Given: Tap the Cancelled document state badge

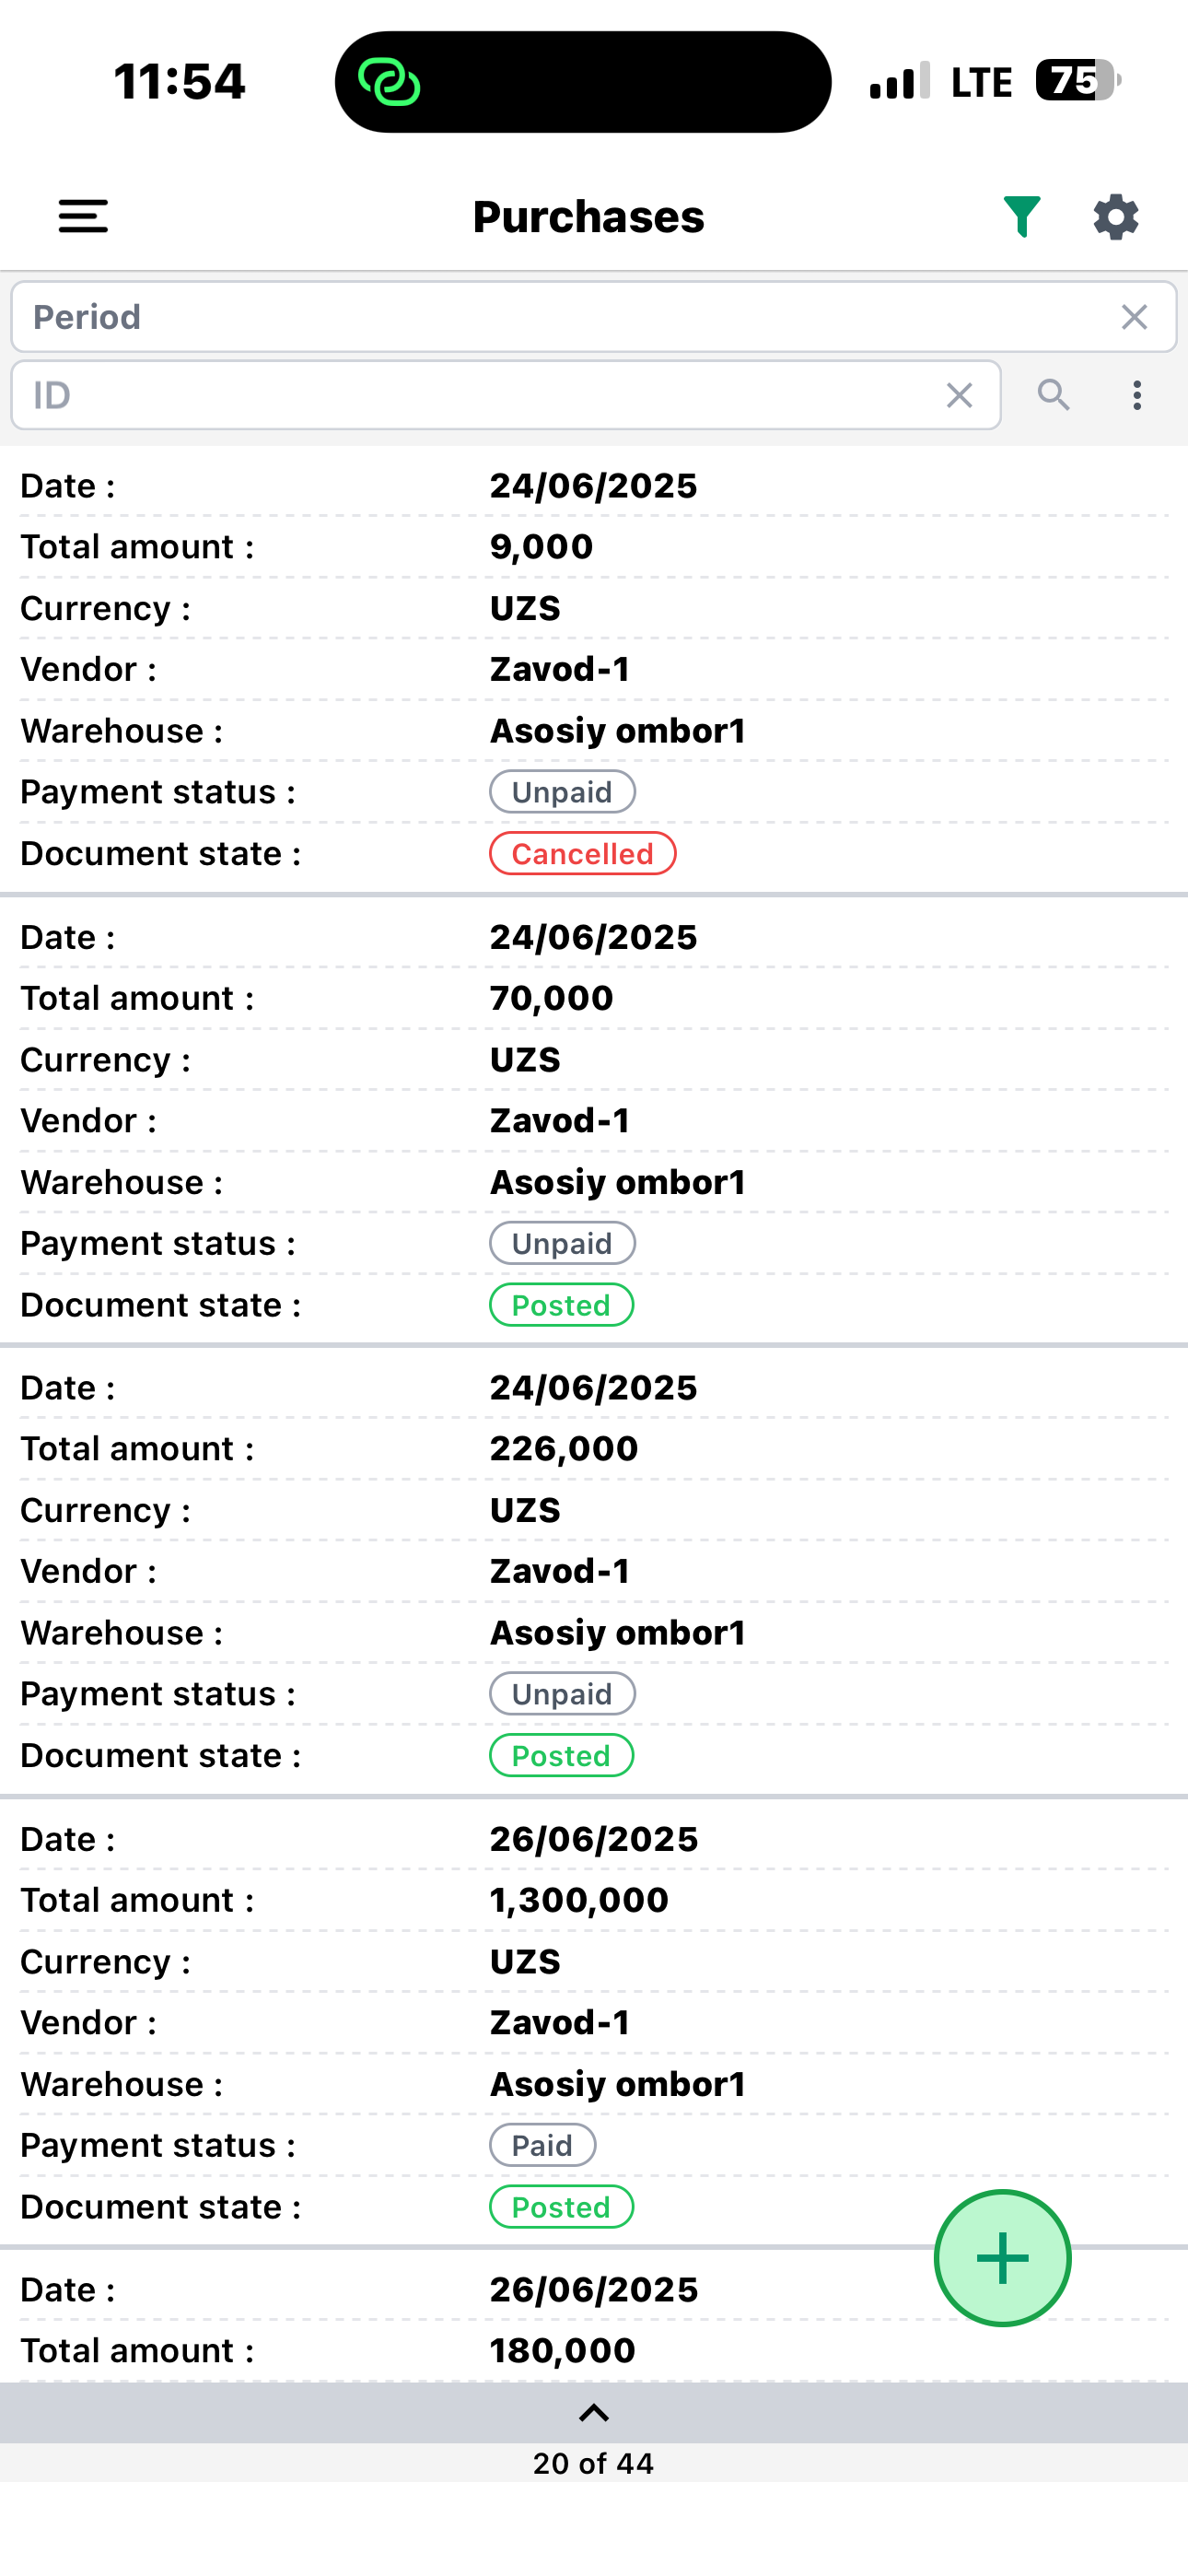Looking at the screenshot, I should pyautogui.click(x=583, y=854).
